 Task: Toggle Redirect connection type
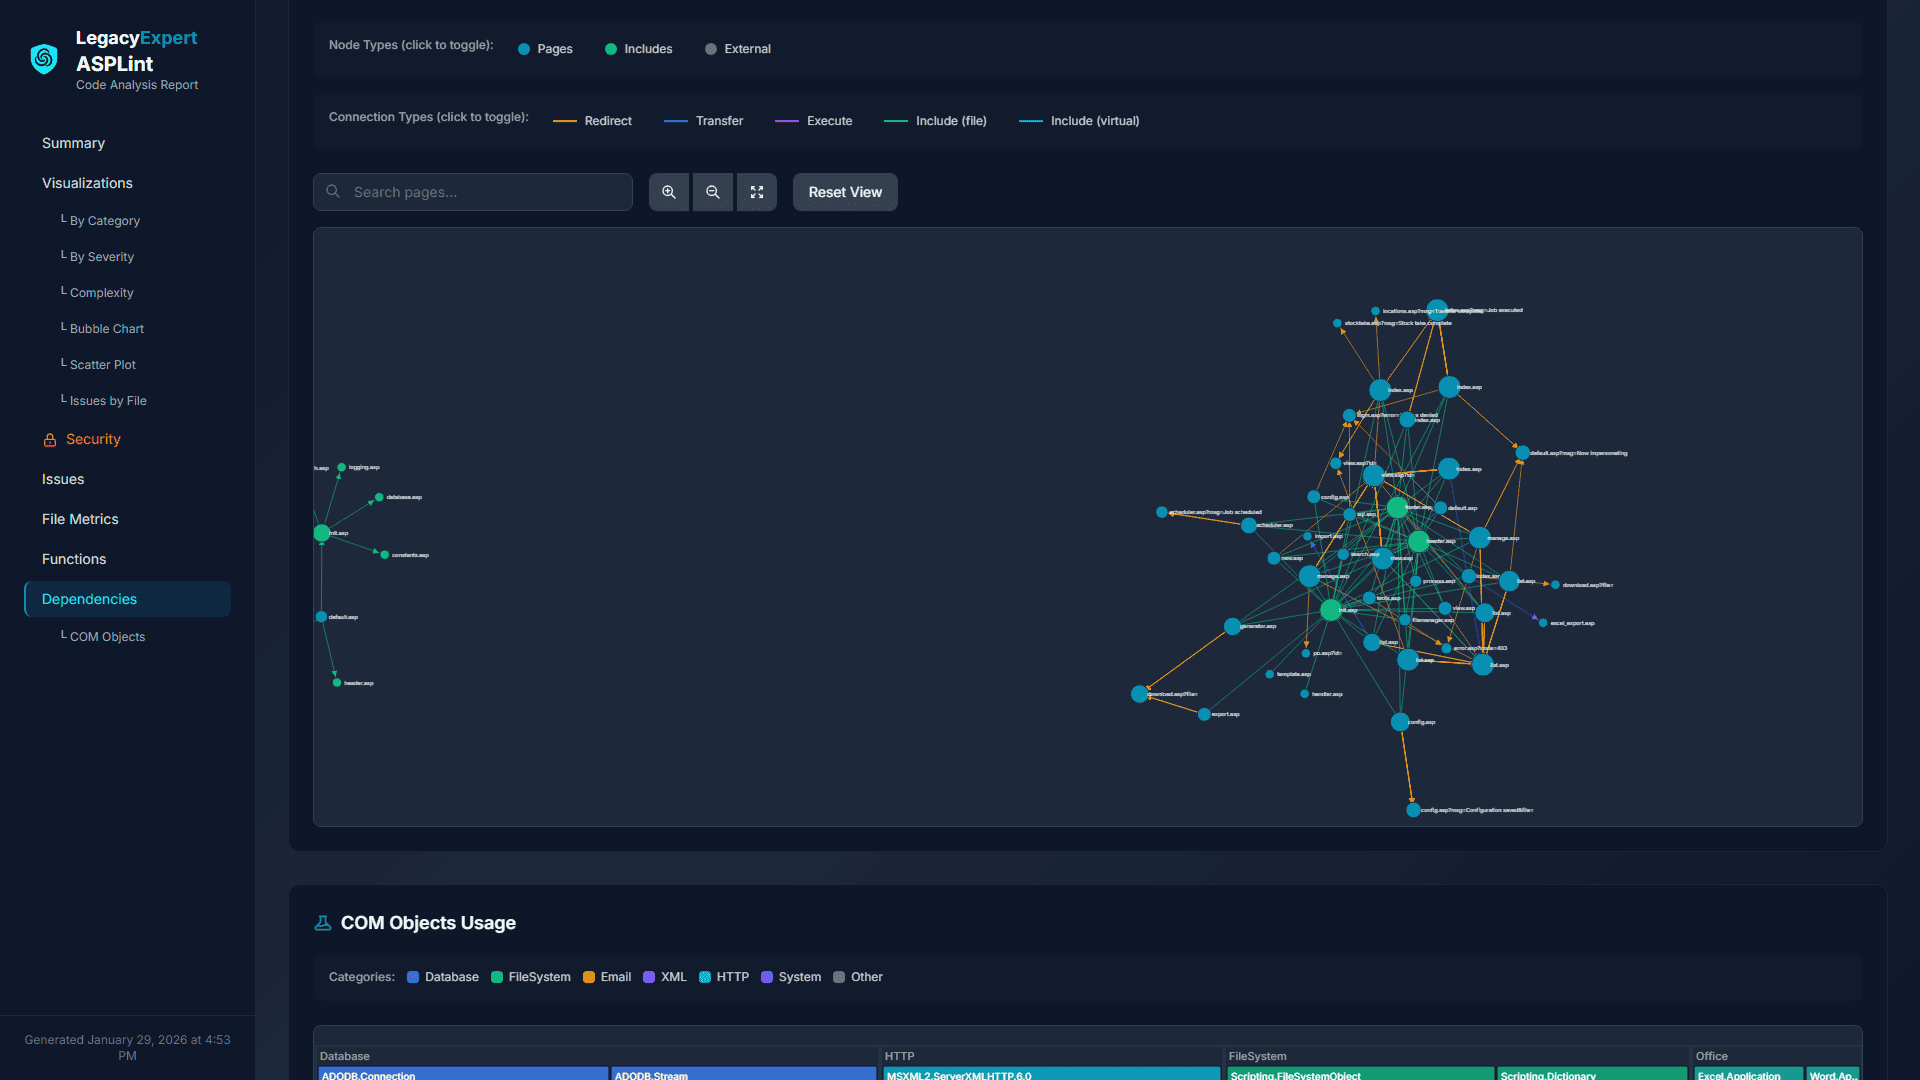pos(592,121)
